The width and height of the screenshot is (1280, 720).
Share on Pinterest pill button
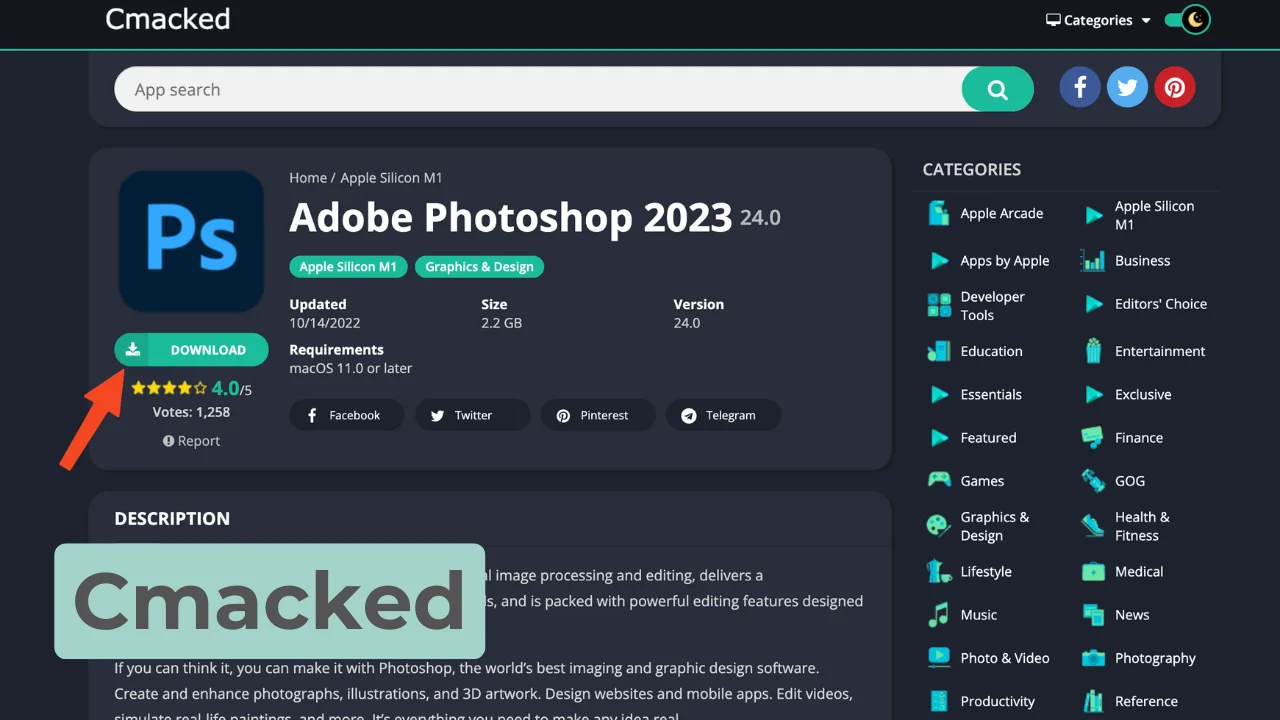(x=598, y=415)
